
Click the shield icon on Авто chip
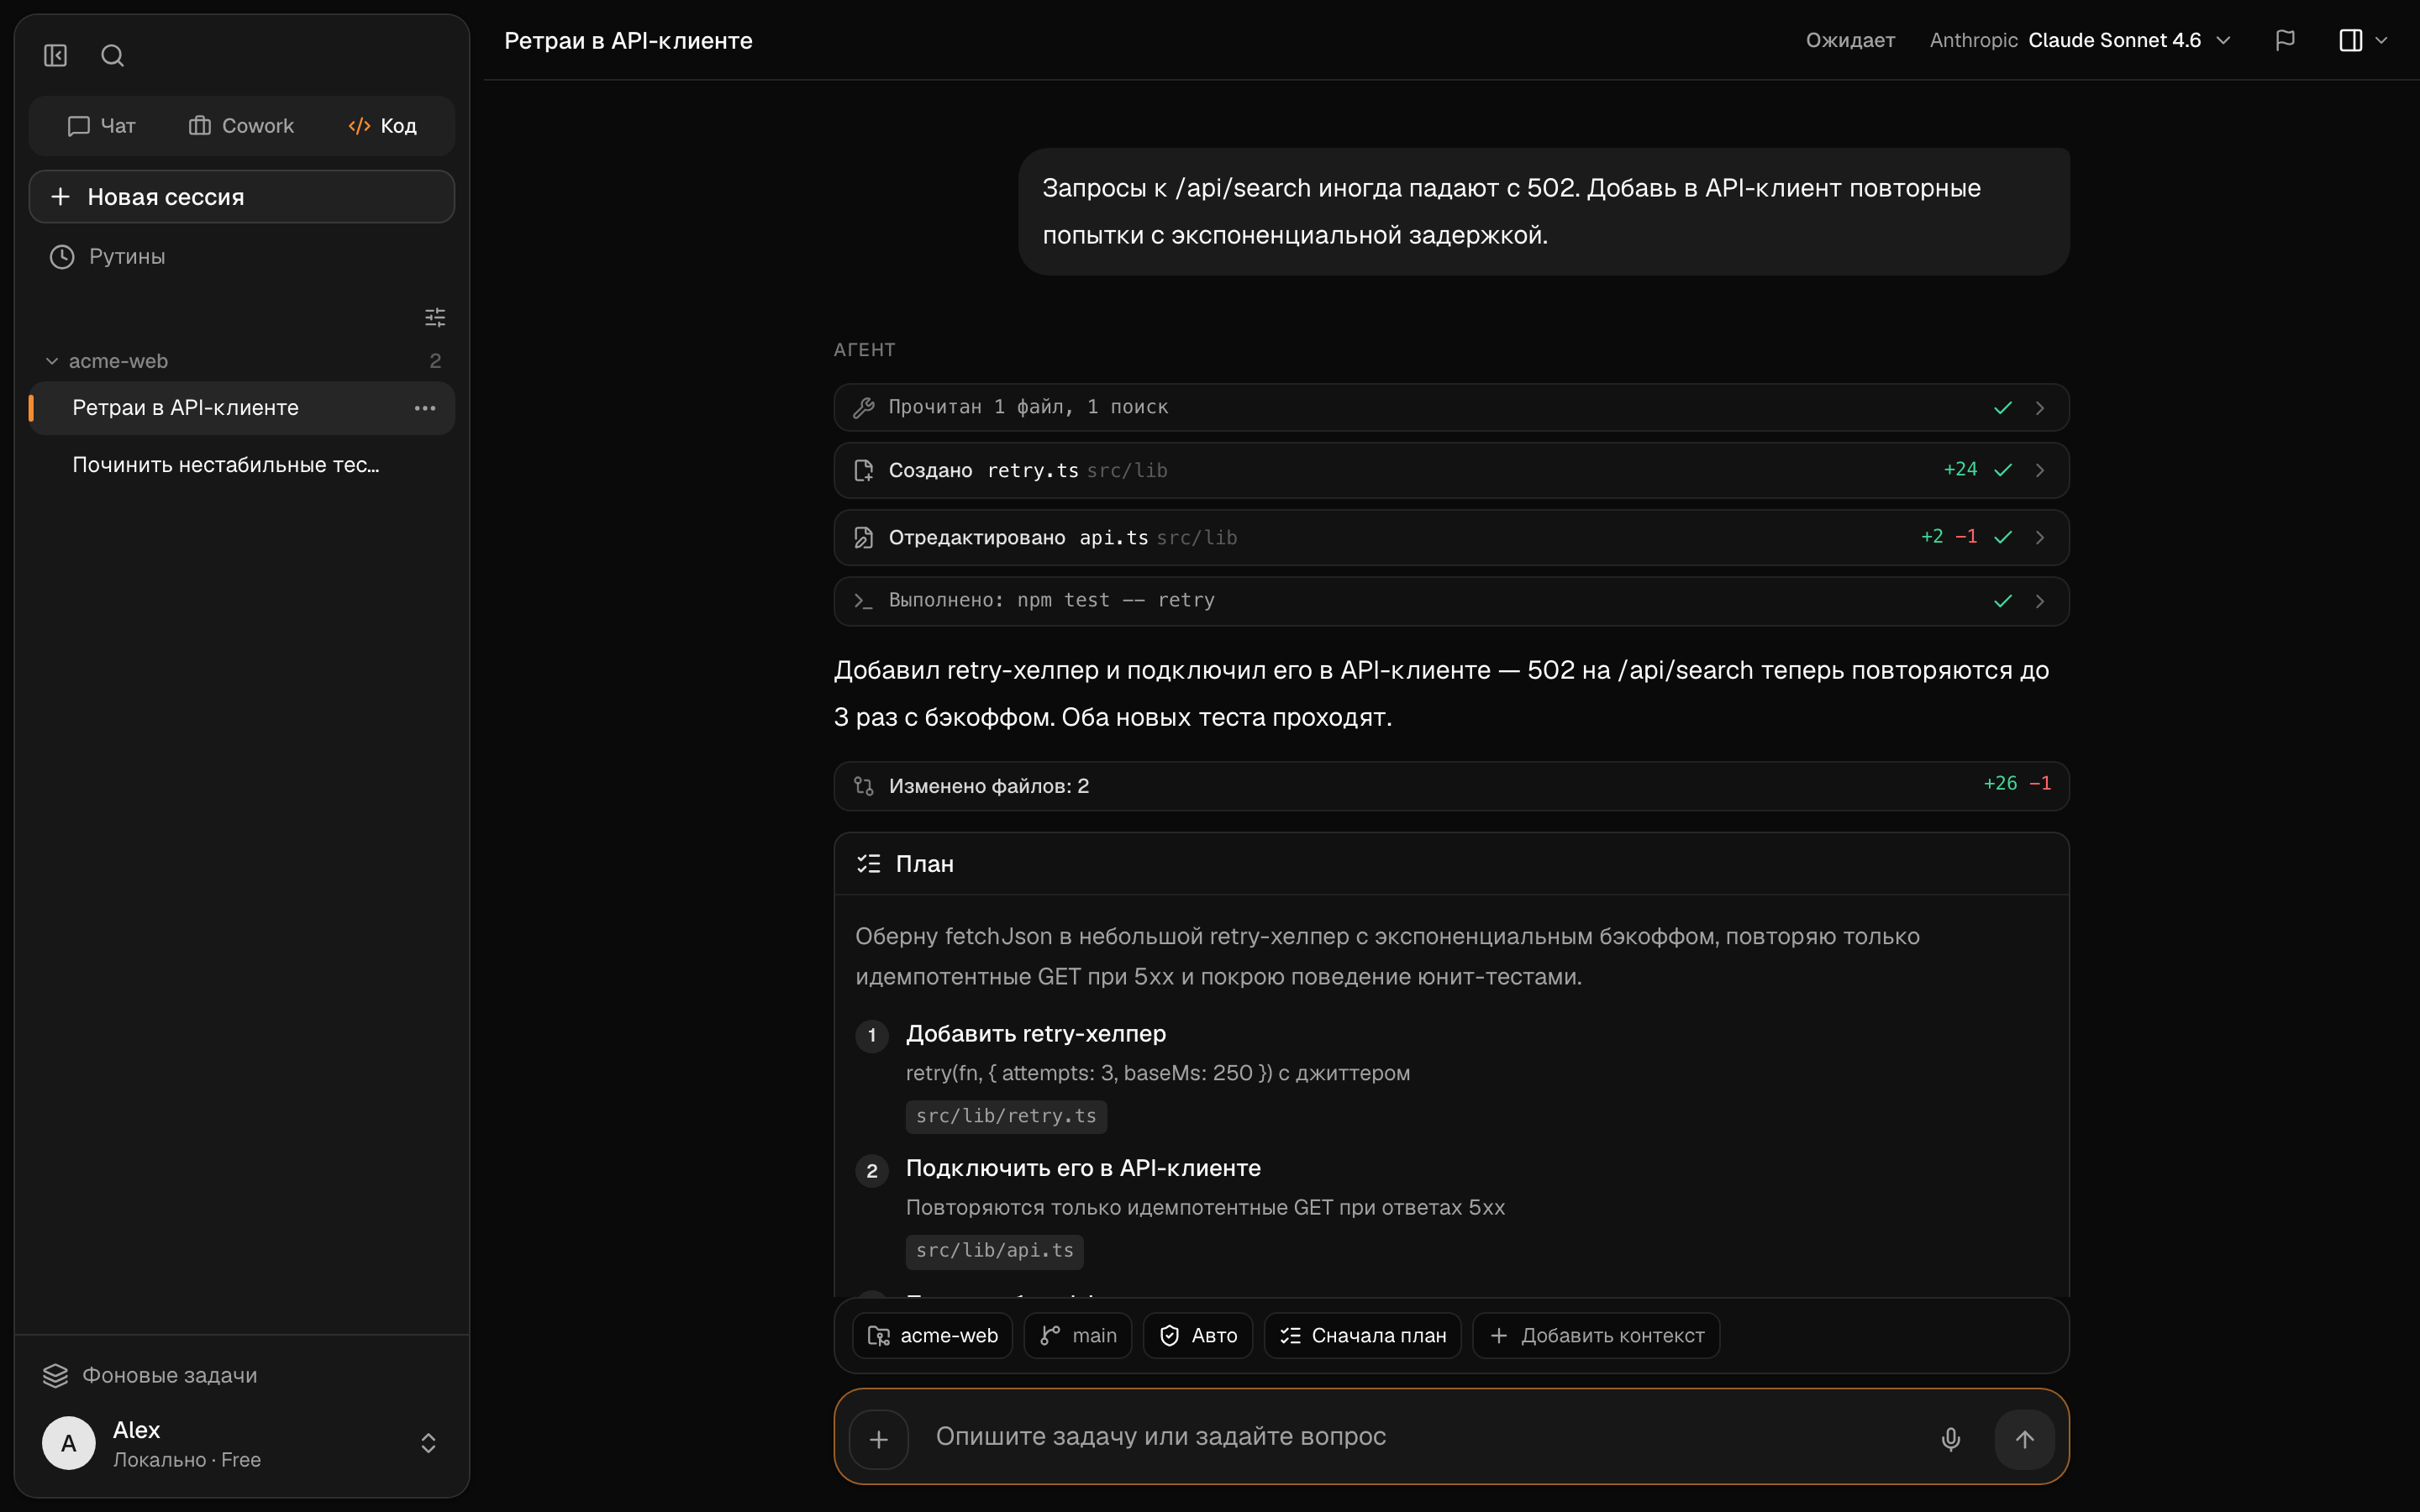click(x=1169, y=1335)
